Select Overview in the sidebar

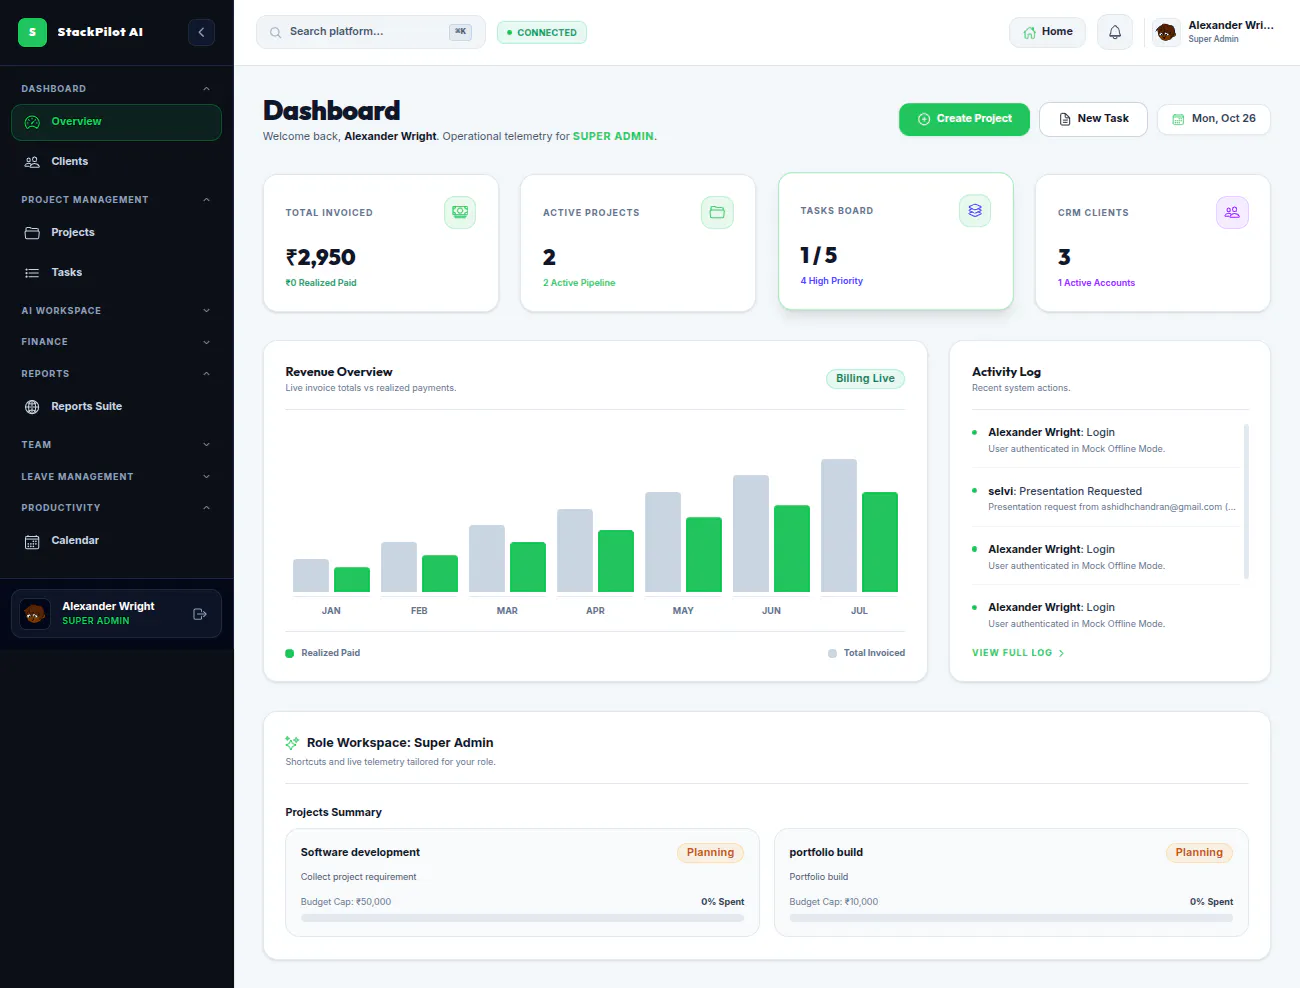[x=116, y=122]
